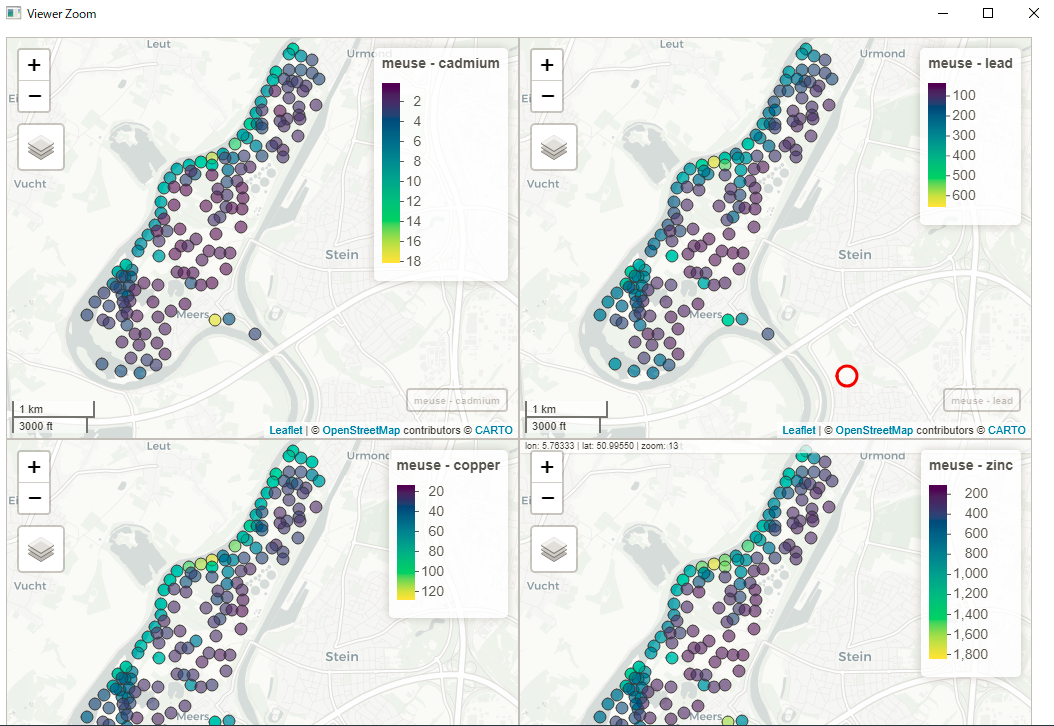
Task: Click the zinc legend color gradient
Action: point(937,572)
